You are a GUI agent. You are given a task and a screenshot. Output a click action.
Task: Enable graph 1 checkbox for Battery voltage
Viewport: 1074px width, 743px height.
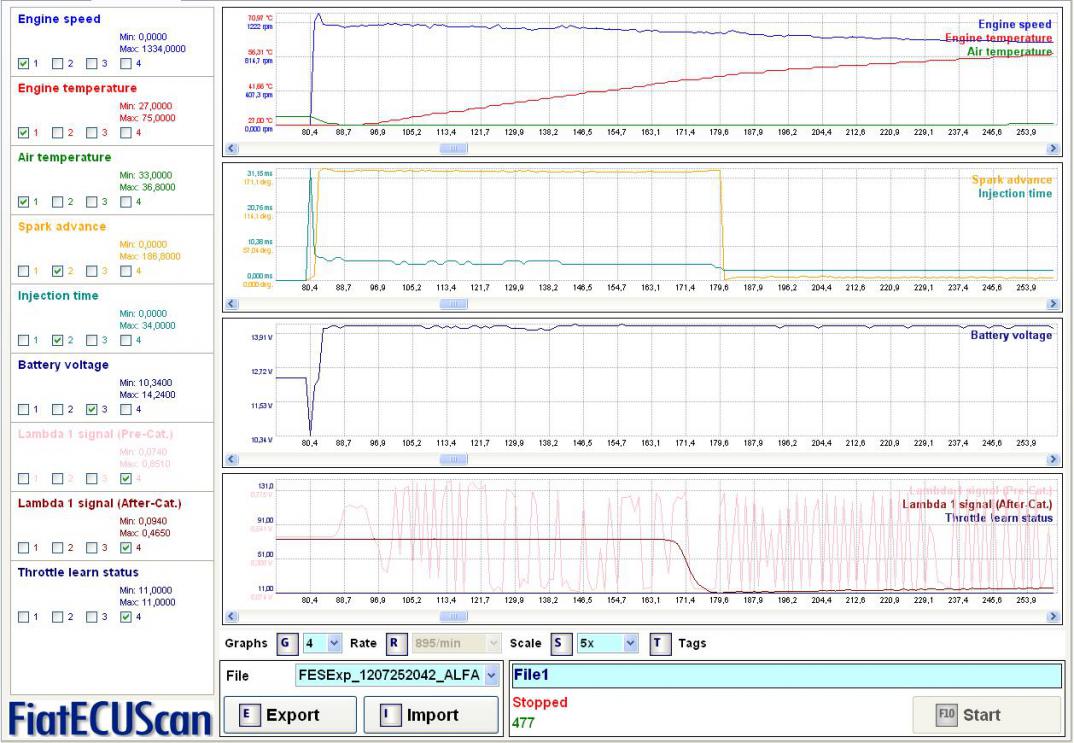click(x=24, y=408)
